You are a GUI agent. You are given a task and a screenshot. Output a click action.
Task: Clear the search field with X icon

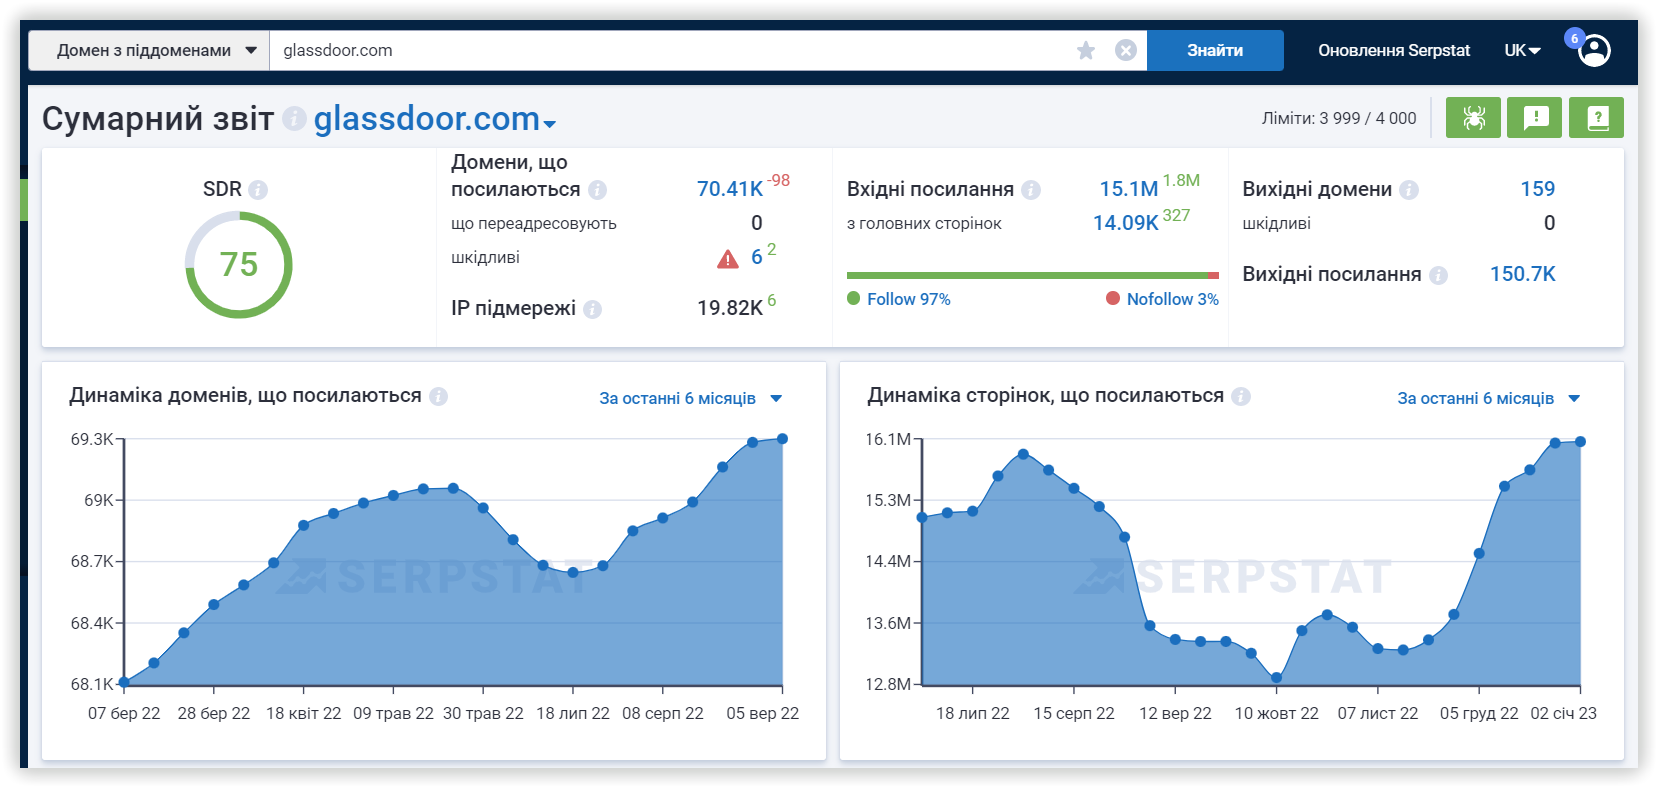(1126, 50)
